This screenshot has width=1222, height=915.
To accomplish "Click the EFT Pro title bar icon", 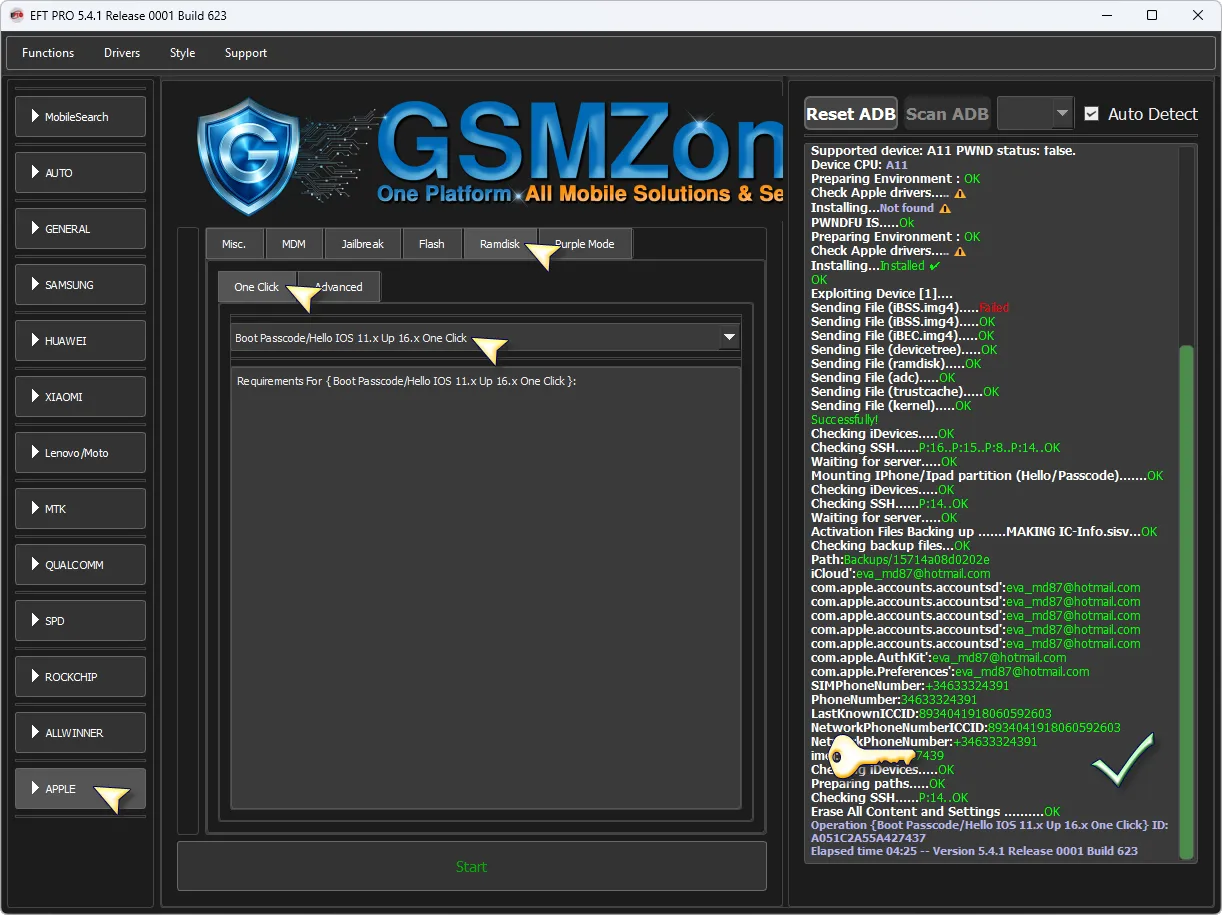I will 17,16.
